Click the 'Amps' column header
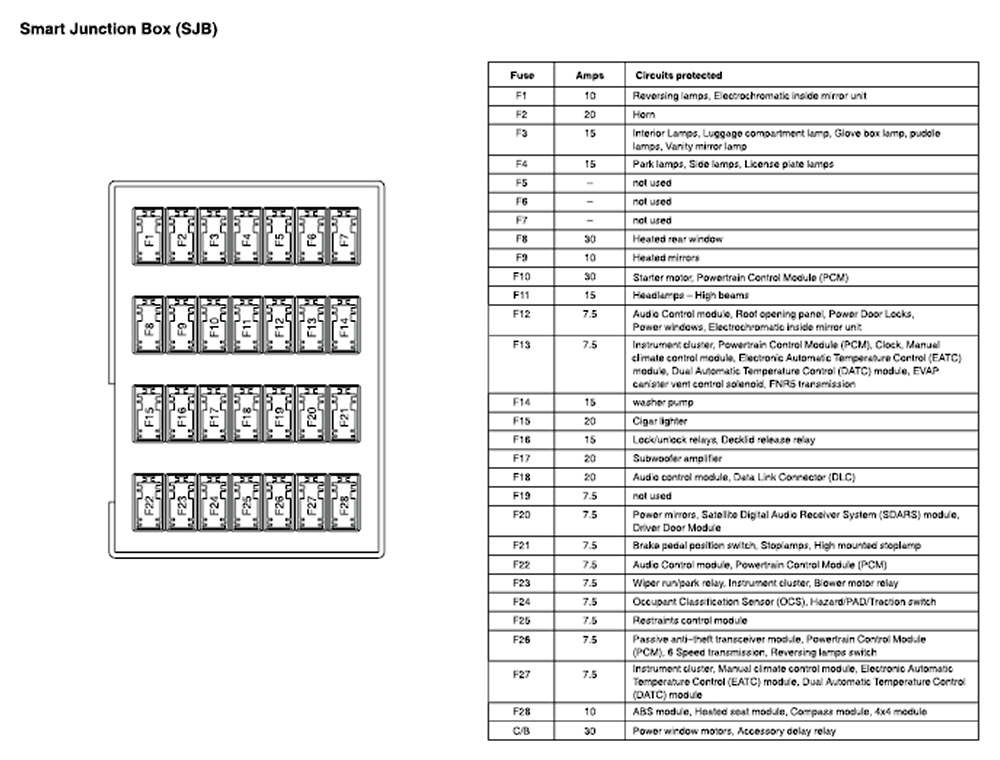1000x760 pixels. (589, 75)
